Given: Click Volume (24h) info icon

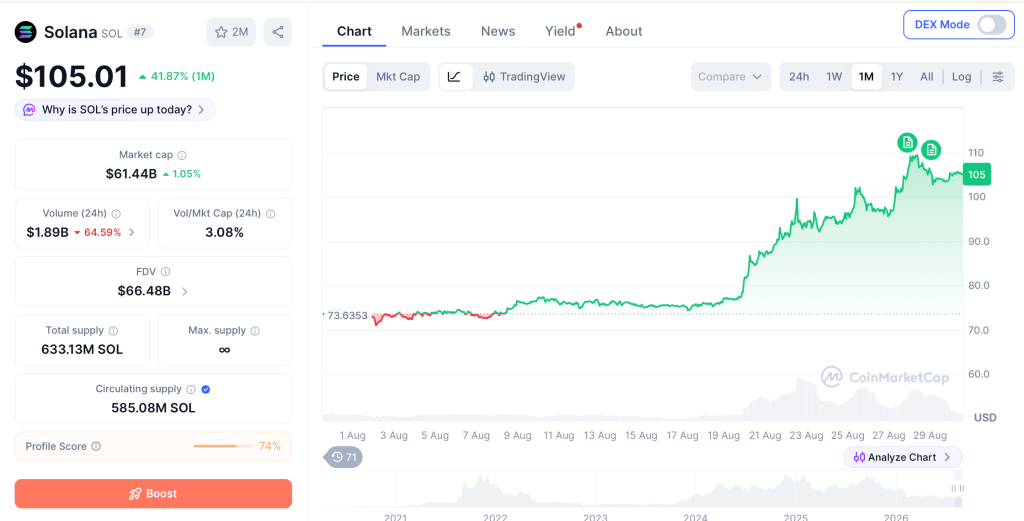Looking at the screenshot, I should 116,213.
